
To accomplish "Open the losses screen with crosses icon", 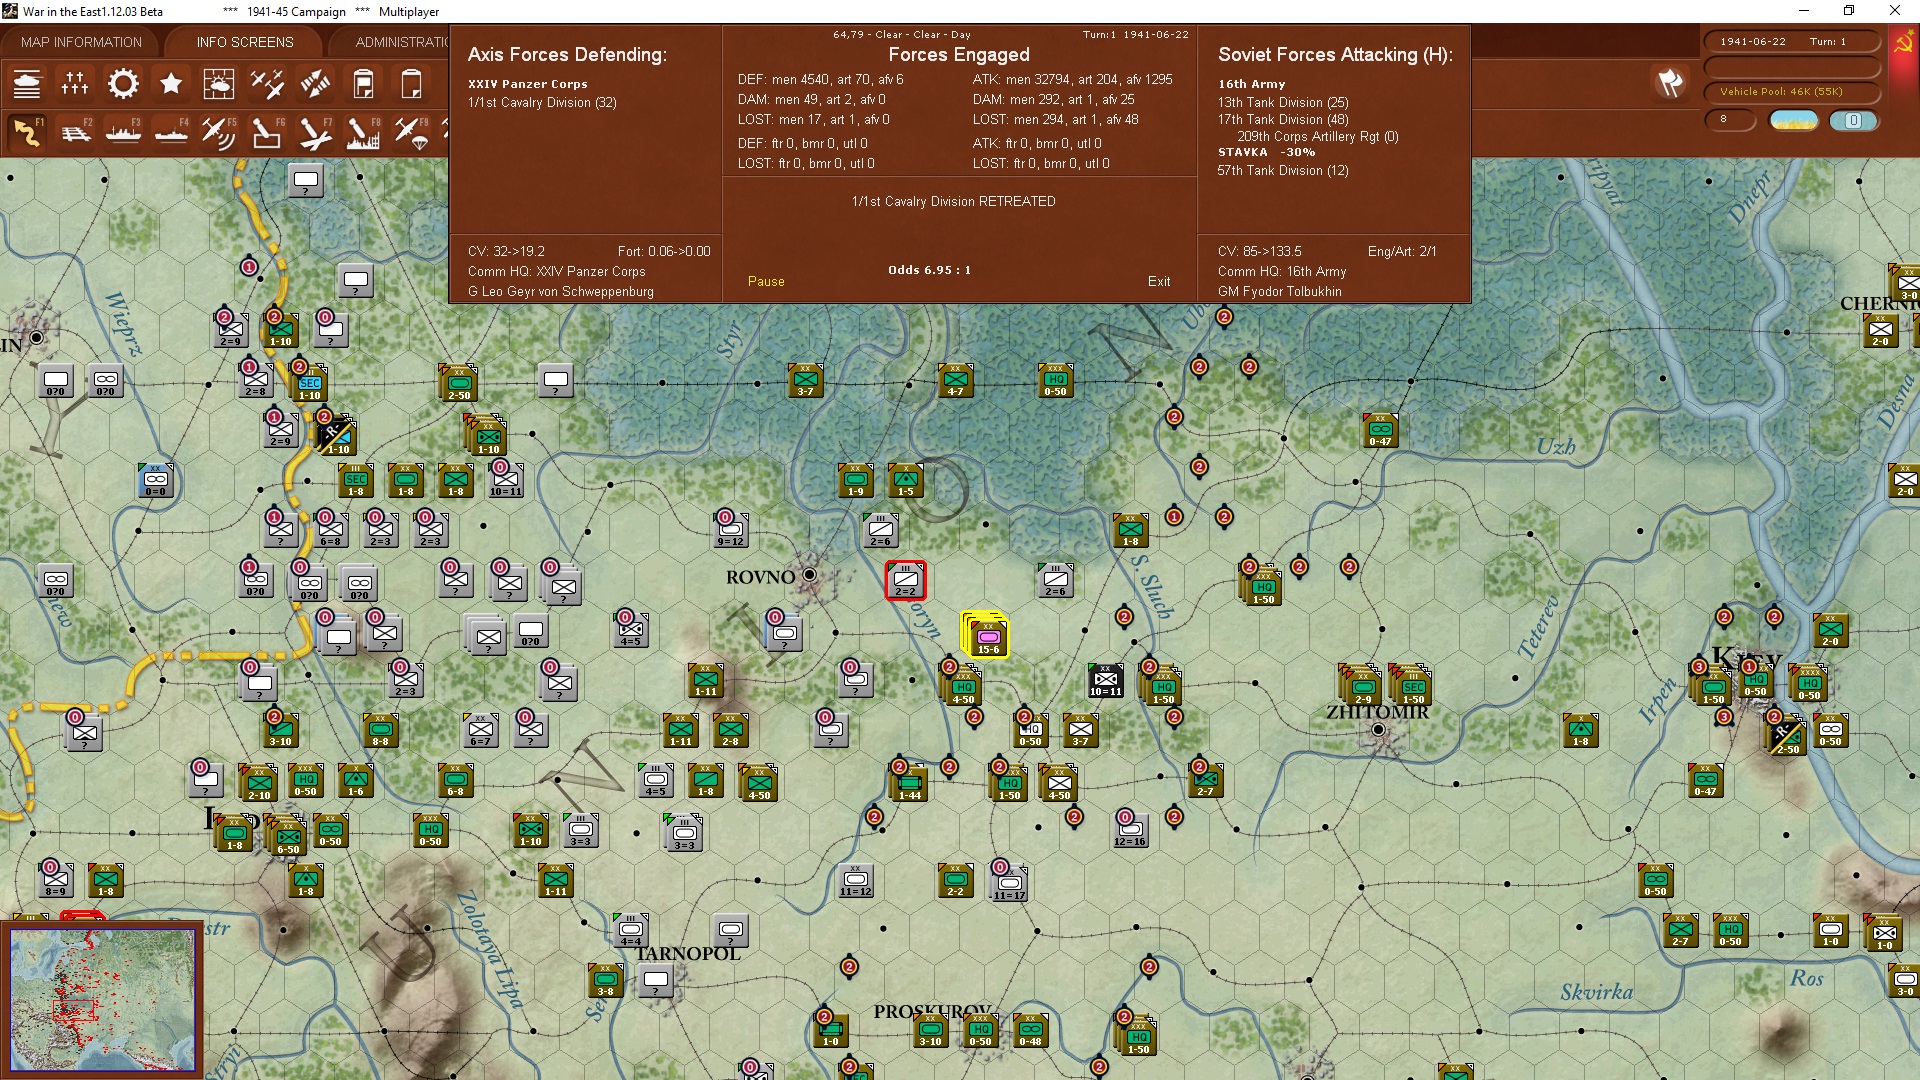I will 75,84.
